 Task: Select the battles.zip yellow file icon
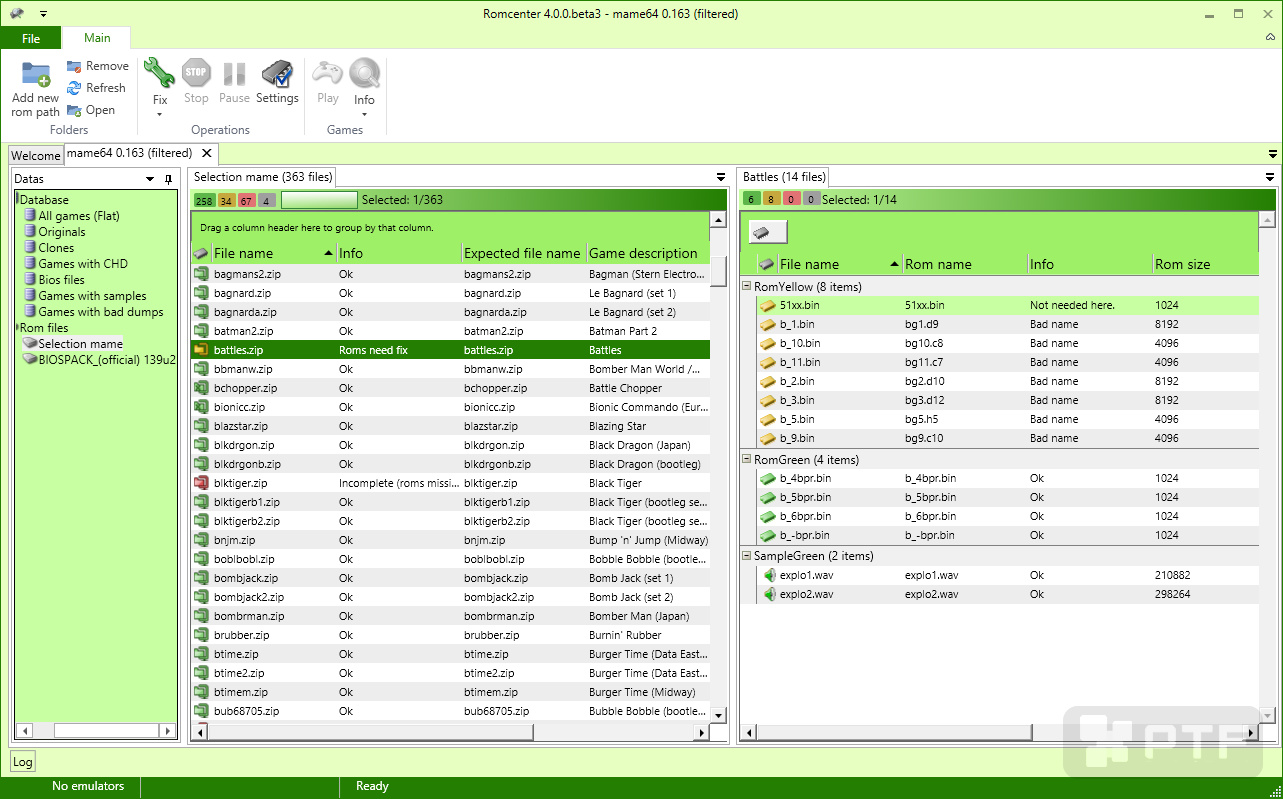[200, 350]
